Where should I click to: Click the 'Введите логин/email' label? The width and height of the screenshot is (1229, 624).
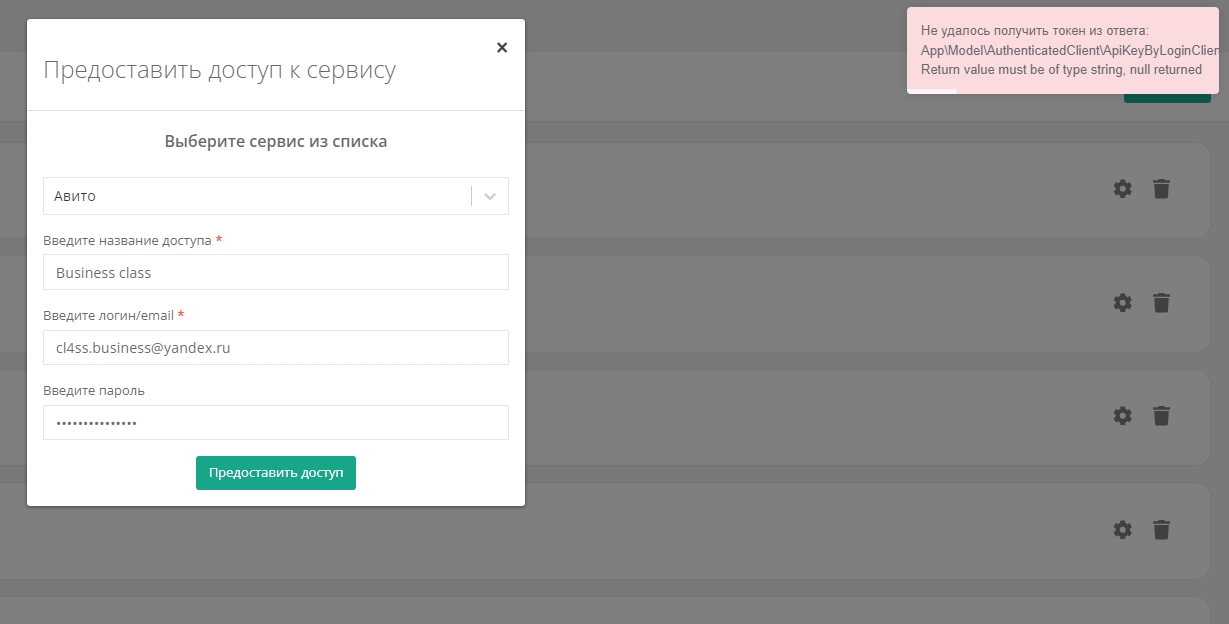108,316
